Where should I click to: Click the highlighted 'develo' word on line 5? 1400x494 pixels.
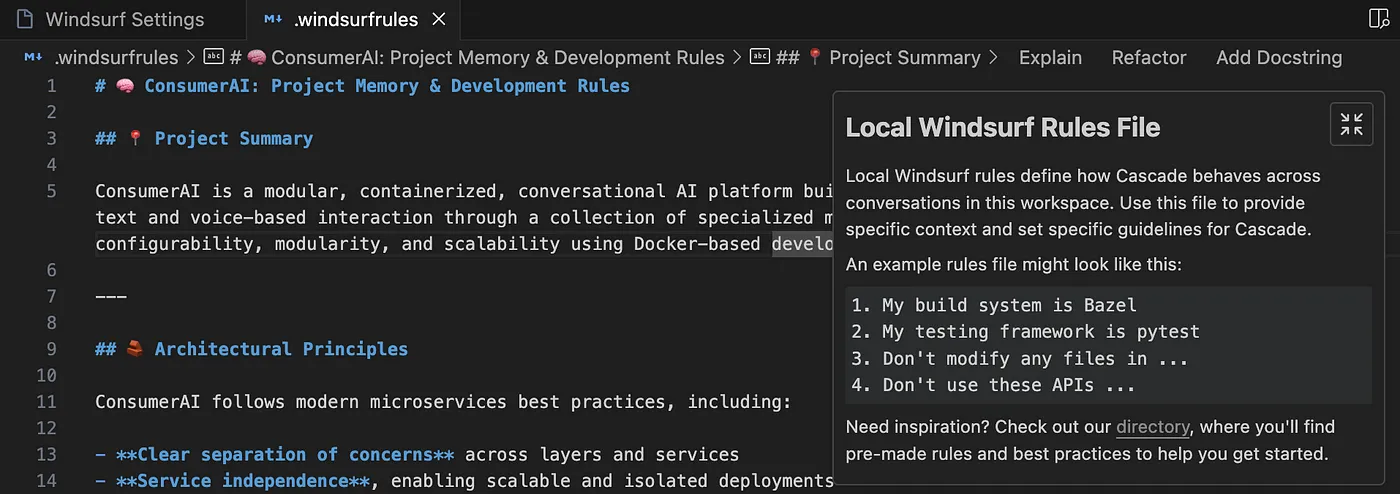[x=802, y=244]
